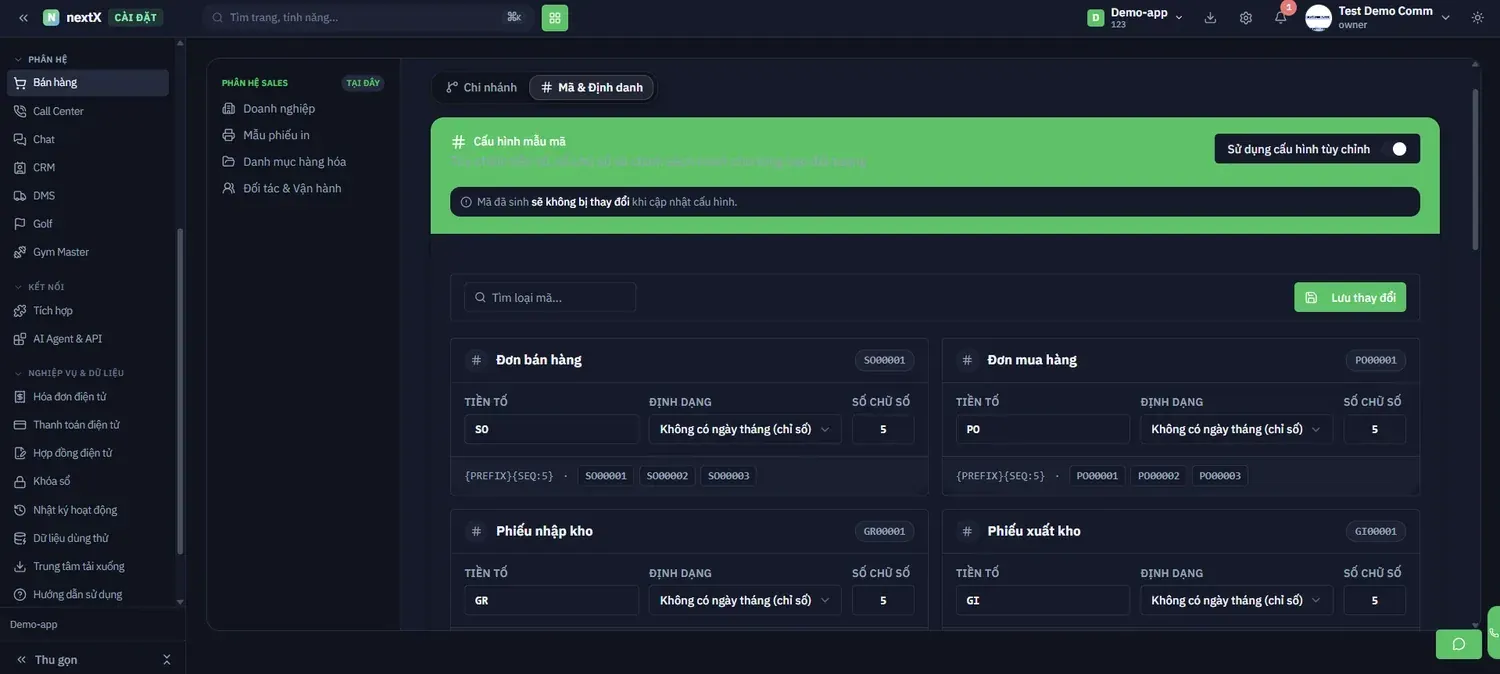Open Hướng dẫn sử dụng guide link

point(87,594)
